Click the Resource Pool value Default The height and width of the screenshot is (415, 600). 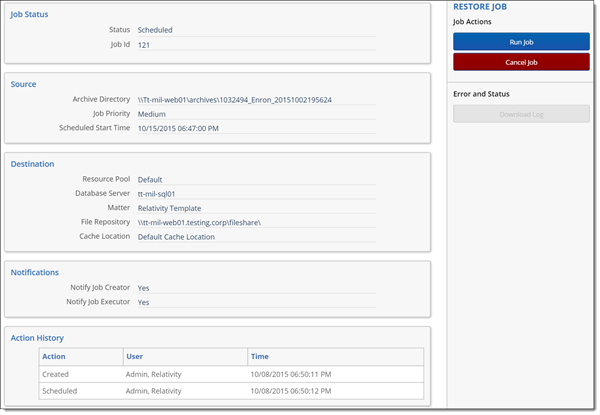point(151,180)
